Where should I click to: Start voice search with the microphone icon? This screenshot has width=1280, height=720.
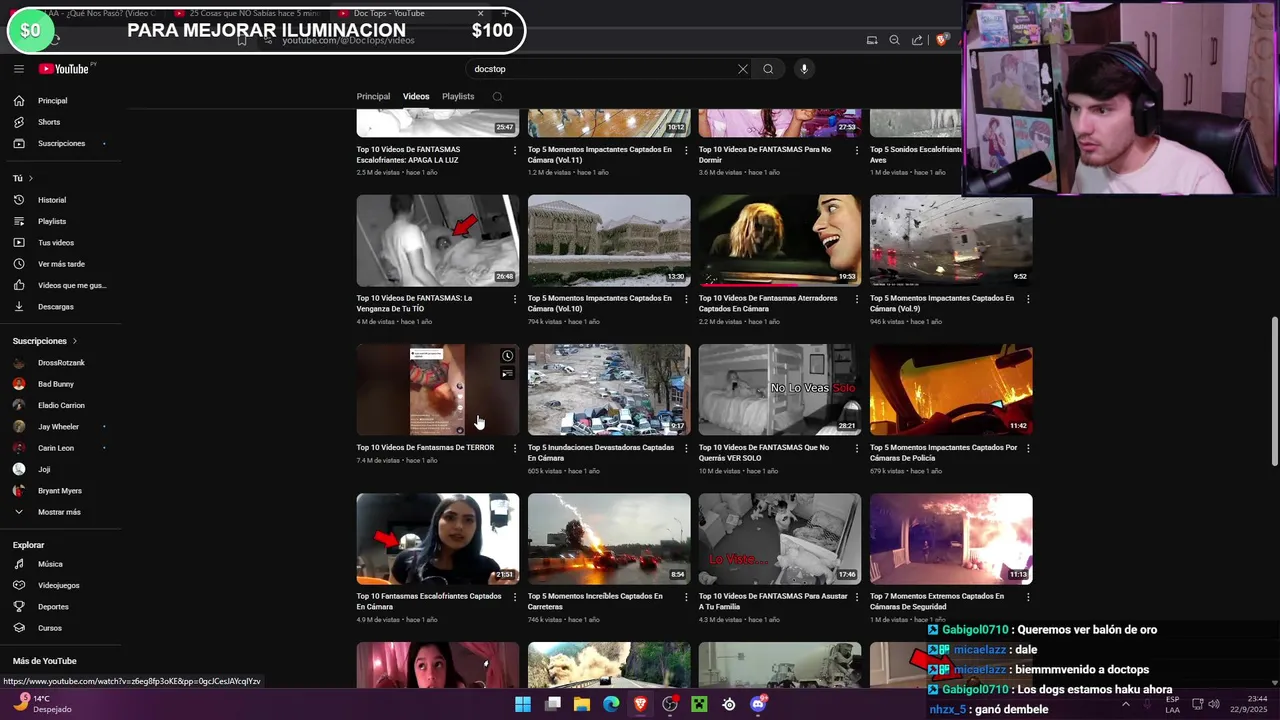coord(804,69)
